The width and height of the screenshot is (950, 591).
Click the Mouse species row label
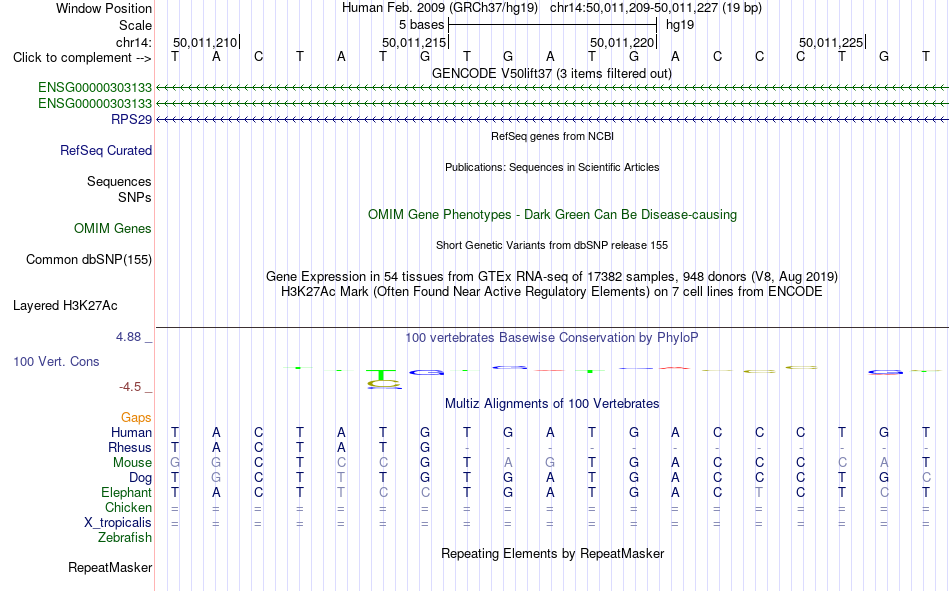132,462
